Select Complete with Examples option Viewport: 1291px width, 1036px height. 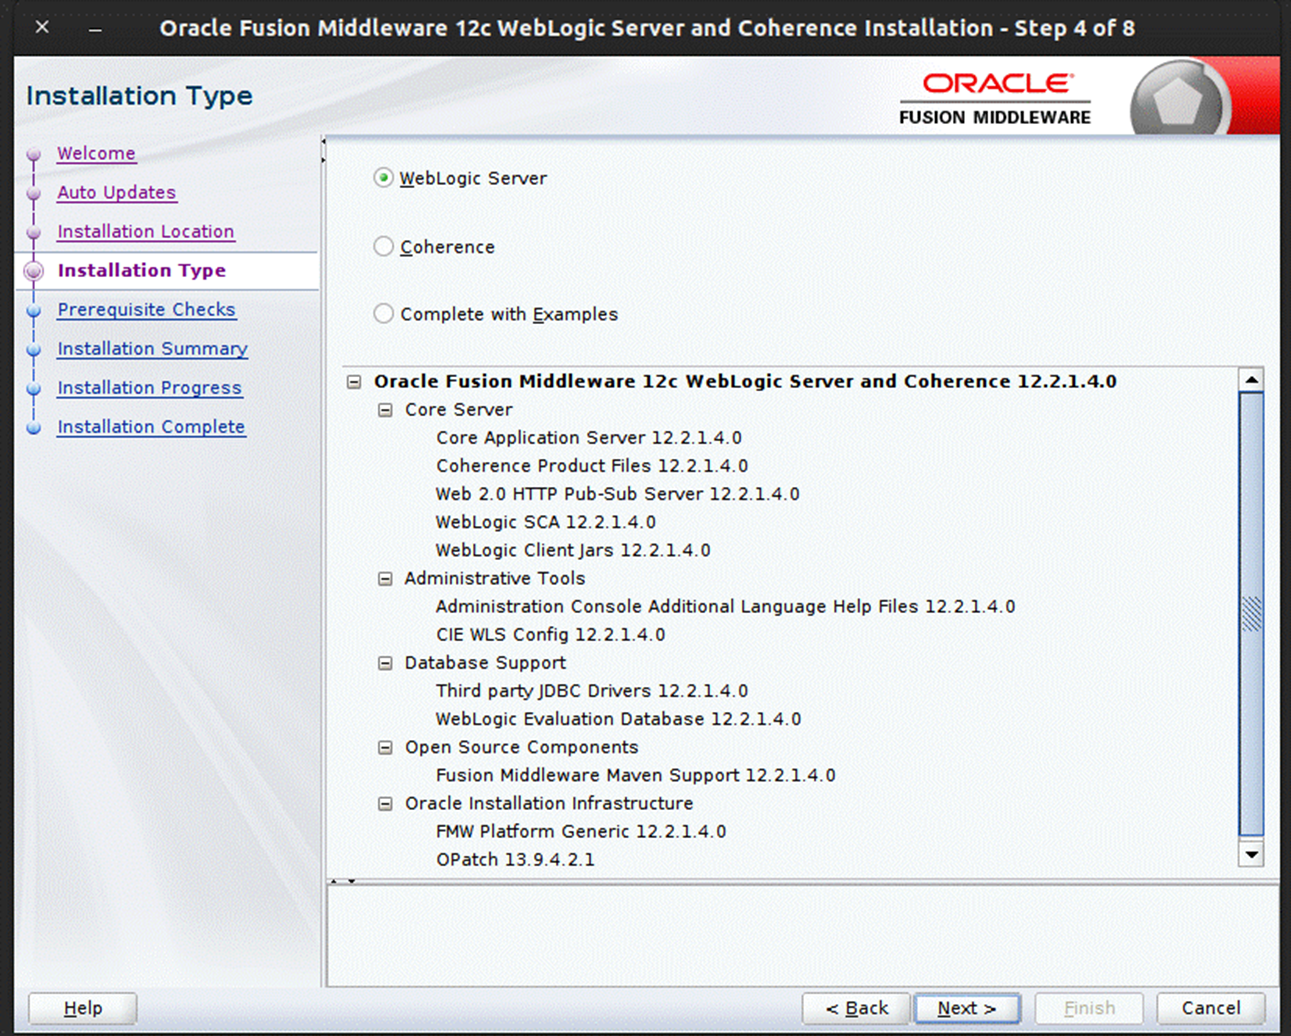pos(383,313)
